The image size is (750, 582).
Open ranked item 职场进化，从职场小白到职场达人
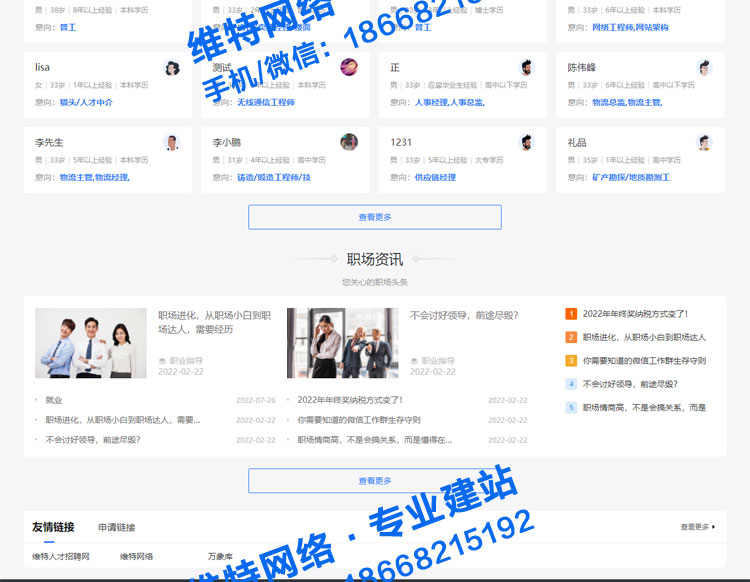(644, 337)
